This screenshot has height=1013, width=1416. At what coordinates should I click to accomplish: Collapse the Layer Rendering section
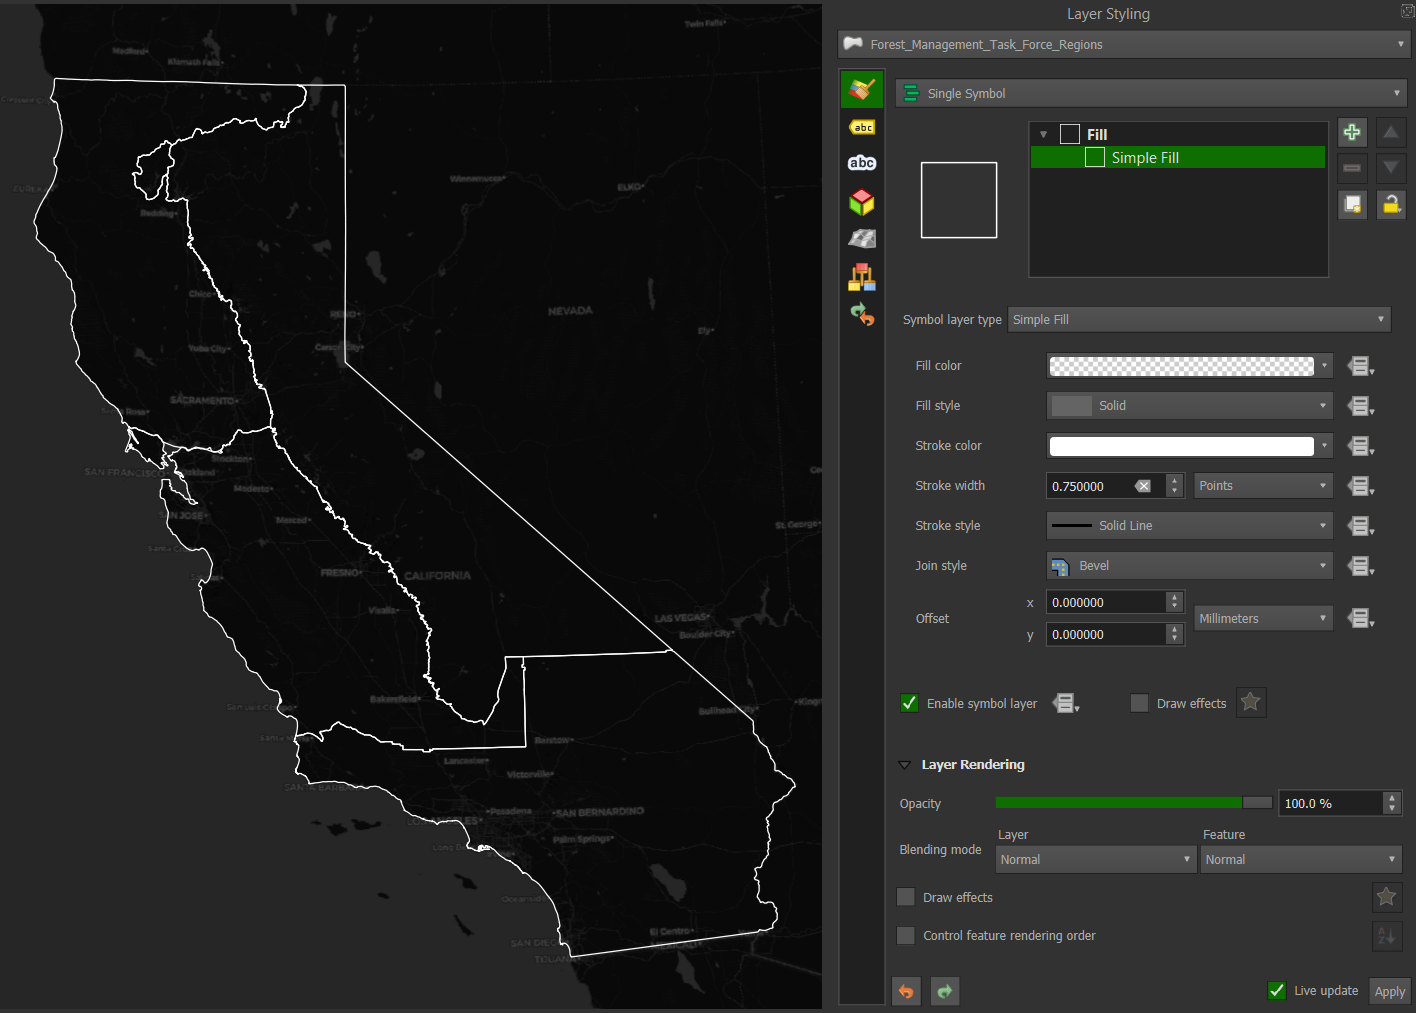(x=904, y=764)
